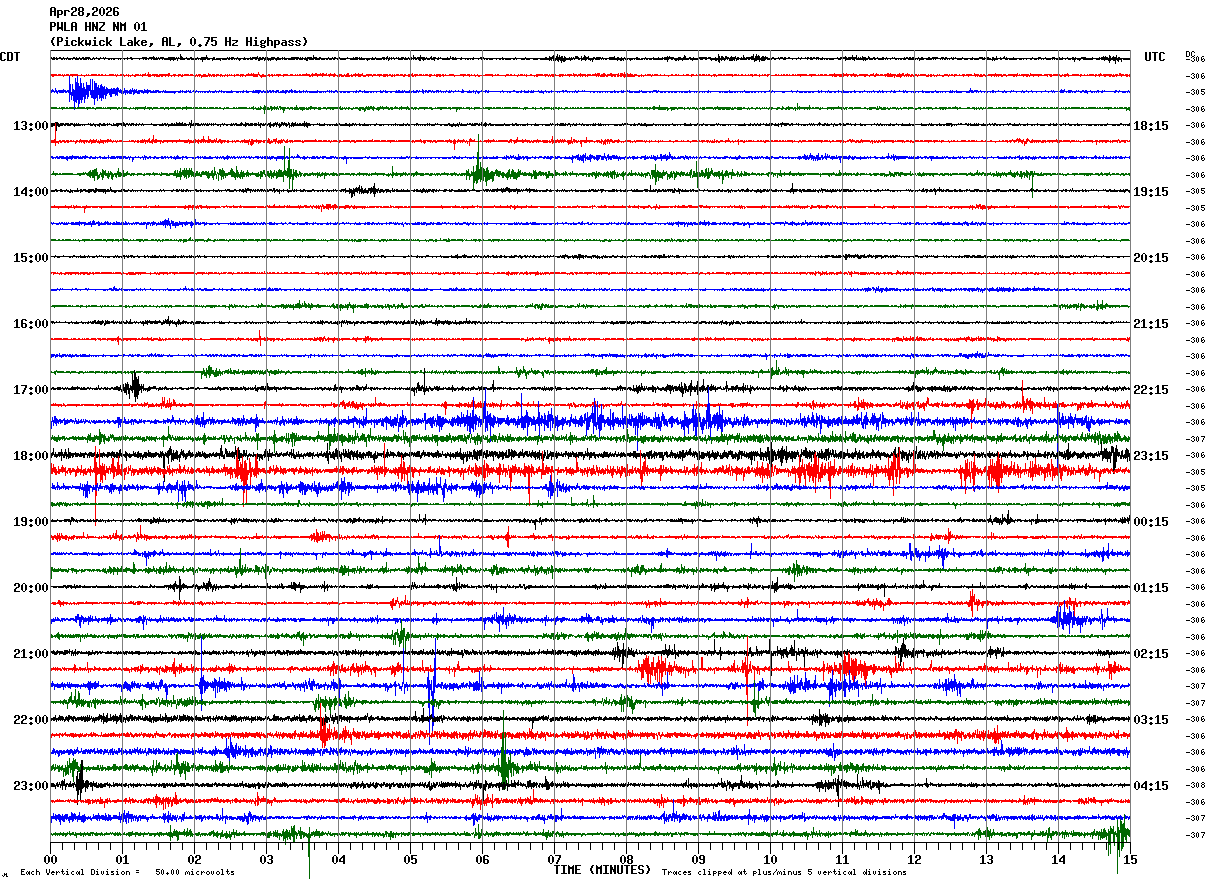Select the 18:00 CDT row label
1210x886 pixels.
pyautogui.click(x=31, y=456)
